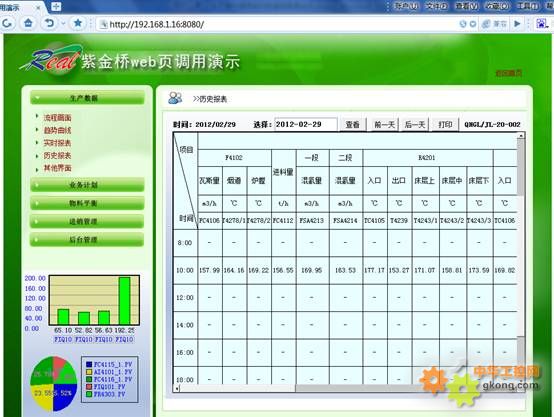Viewport: 554px width, 417px height.
Task: Open the 查看 browser menu
Action: [x=466, y=6]
